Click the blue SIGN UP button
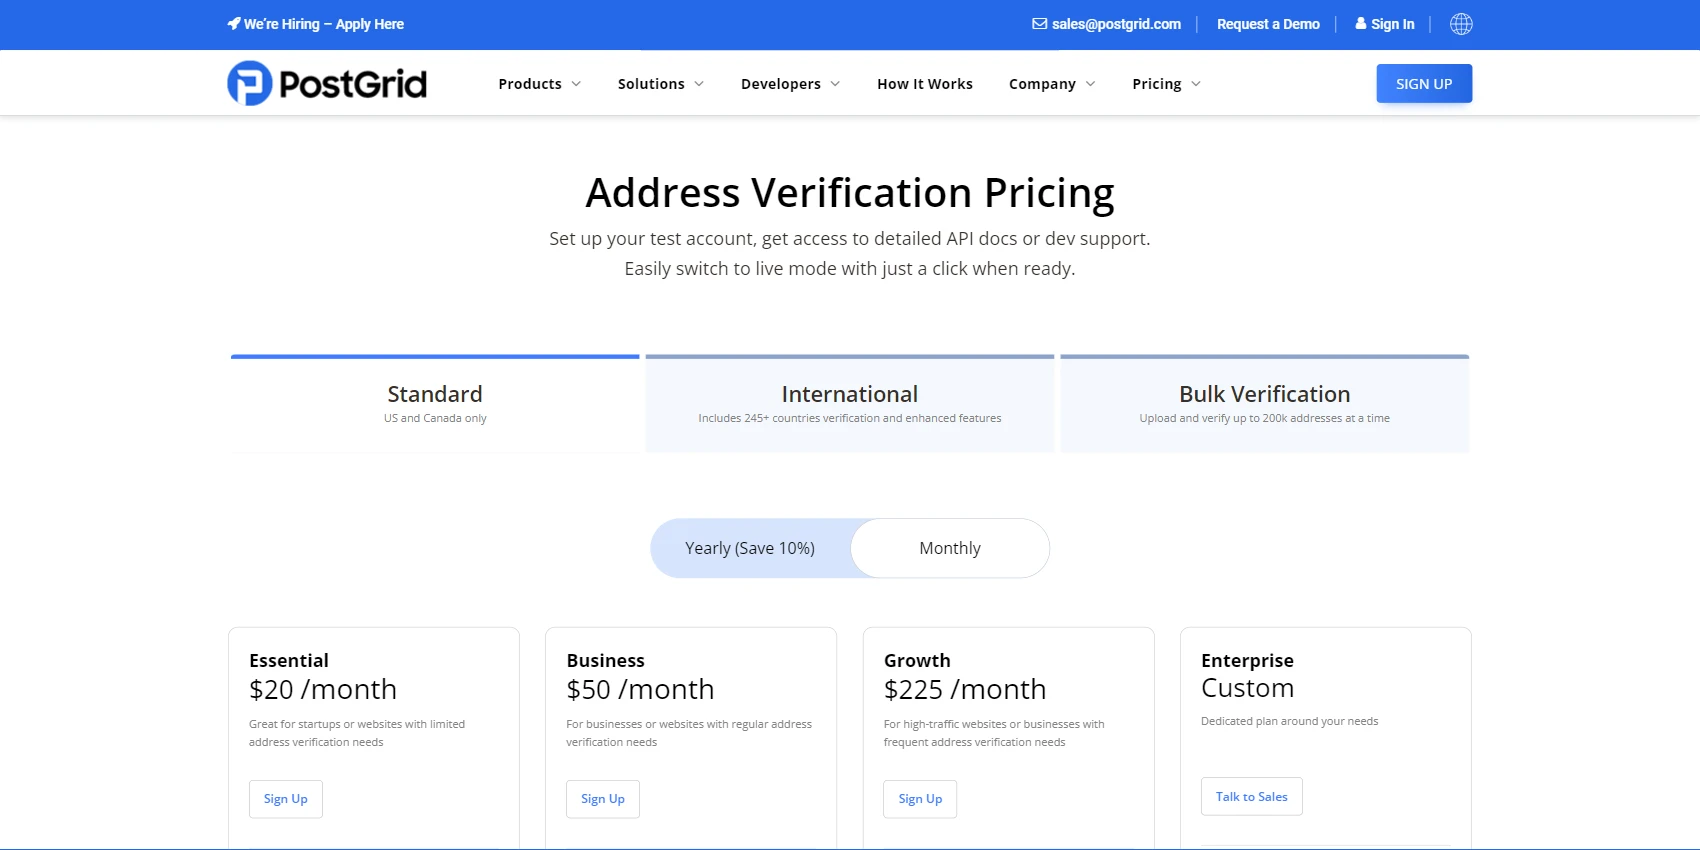 tap(1424, 84)
